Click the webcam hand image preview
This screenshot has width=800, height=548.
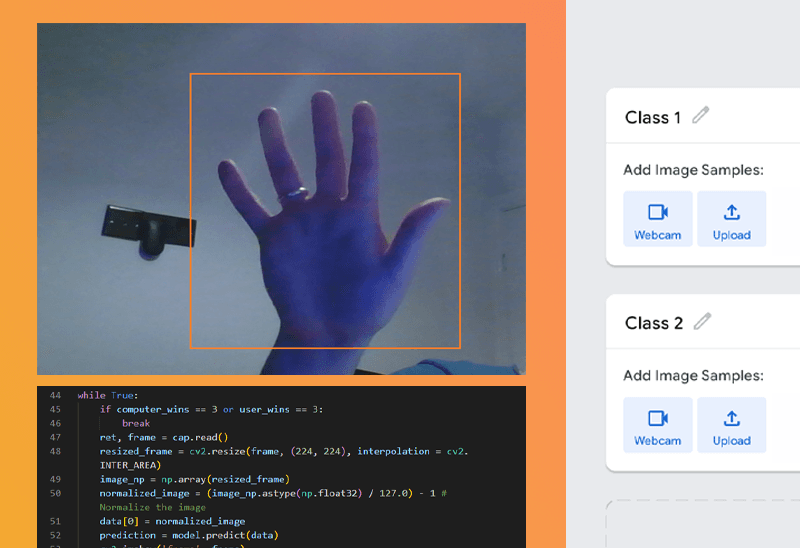[x=281, y=199]
